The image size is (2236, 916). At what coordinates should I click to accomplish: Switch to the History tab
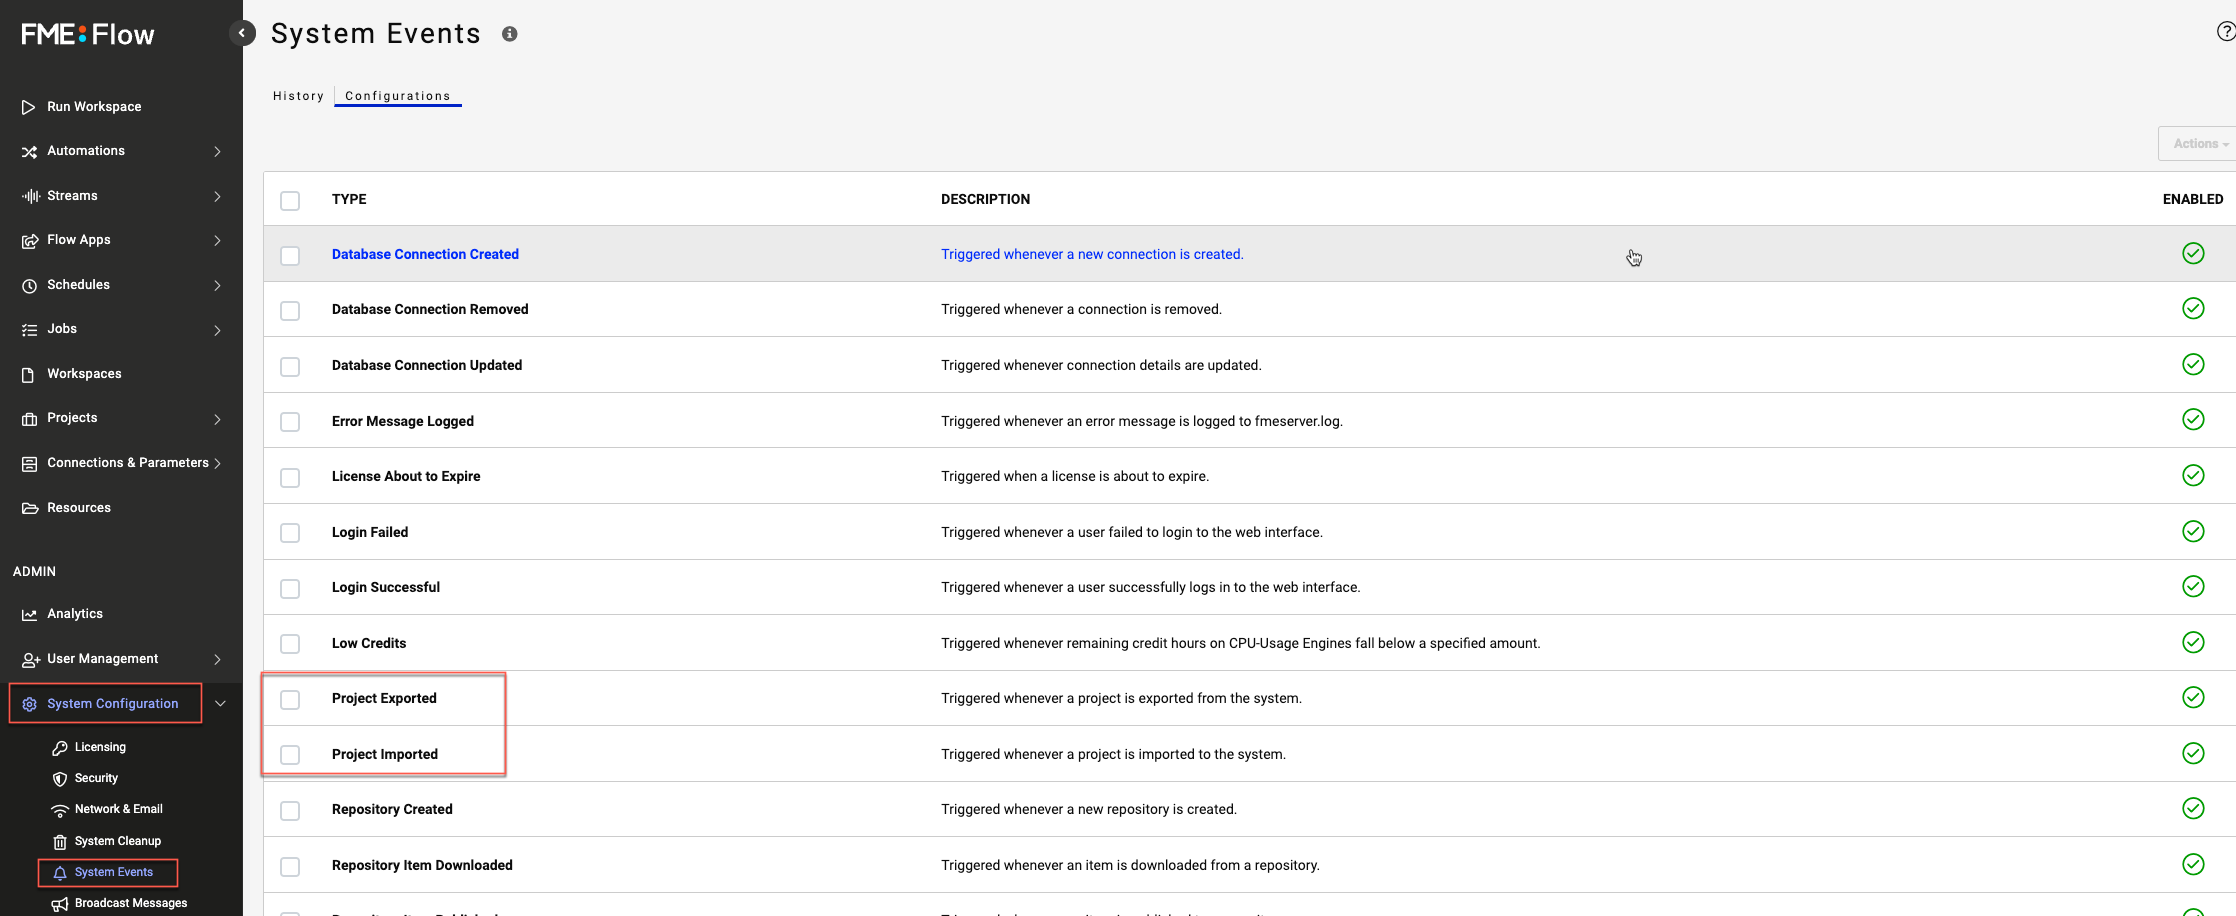[298, 96]
